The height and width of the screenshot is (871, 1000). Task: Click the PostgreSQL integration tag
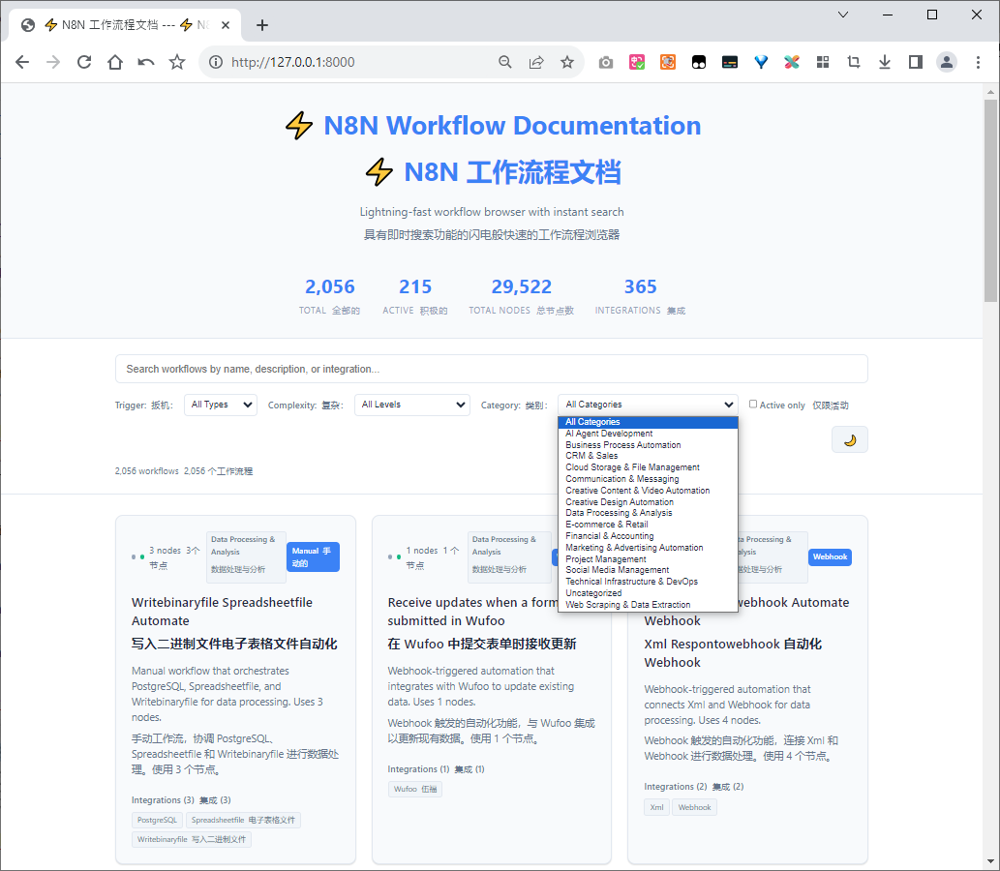[x=157, y=820]
